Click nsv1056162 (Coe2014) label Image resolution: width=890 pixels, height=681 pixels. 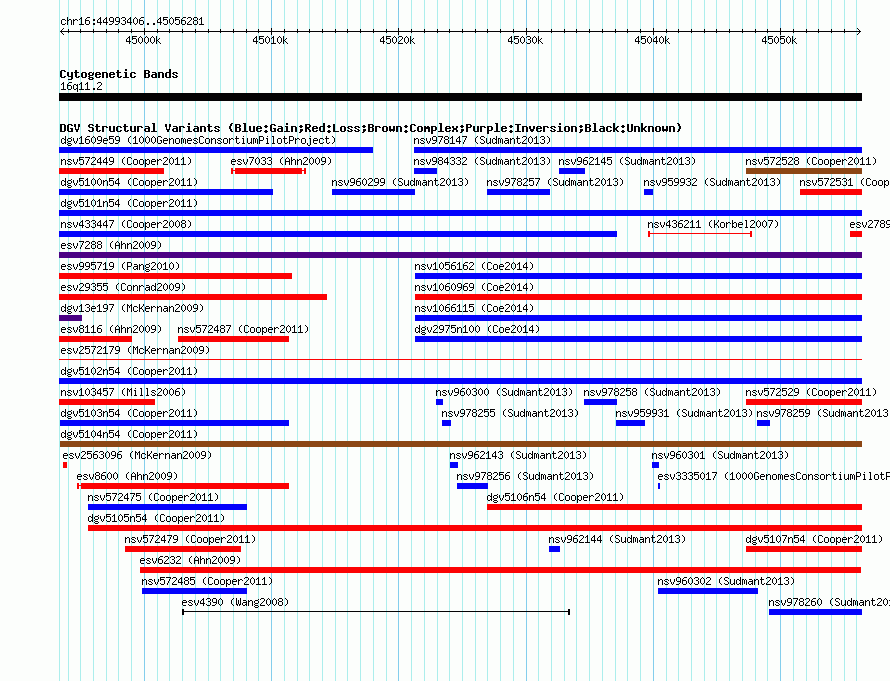(474, 266)
